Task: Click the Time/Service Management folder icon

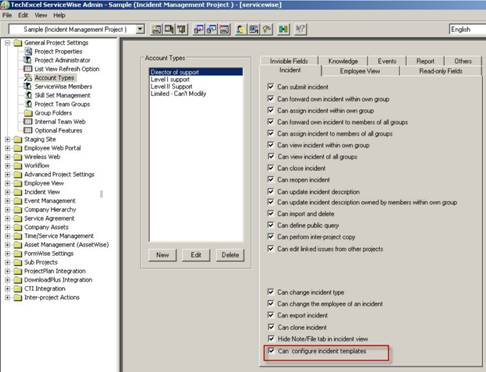Action: (x=18, y=236)
